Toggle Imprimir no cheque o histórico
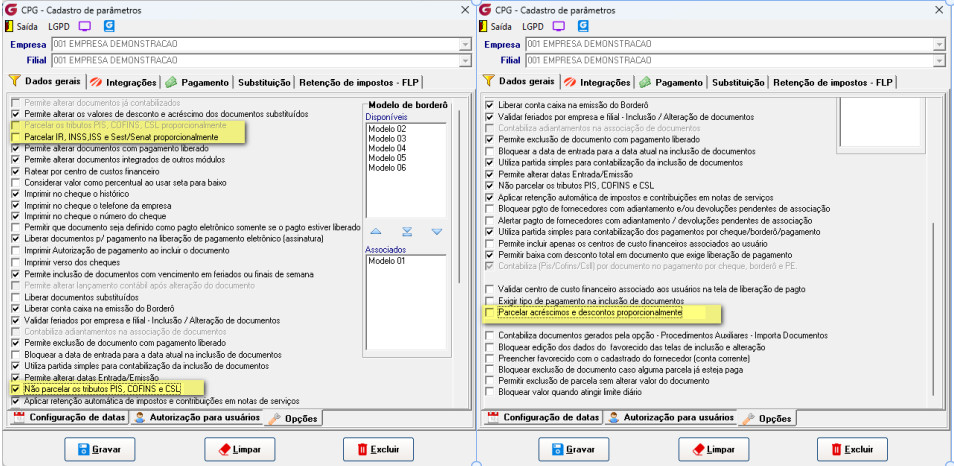The image size is (954, 466). pyautogui.click(x=16, y=194)
